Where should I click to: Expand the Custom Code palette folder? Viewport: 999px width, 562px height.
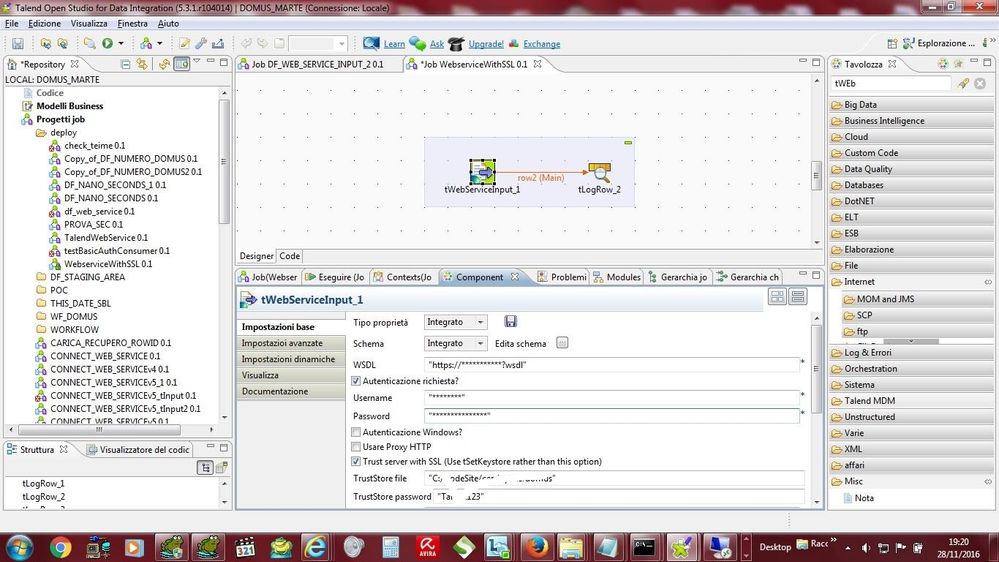click(x=912, y=153)
